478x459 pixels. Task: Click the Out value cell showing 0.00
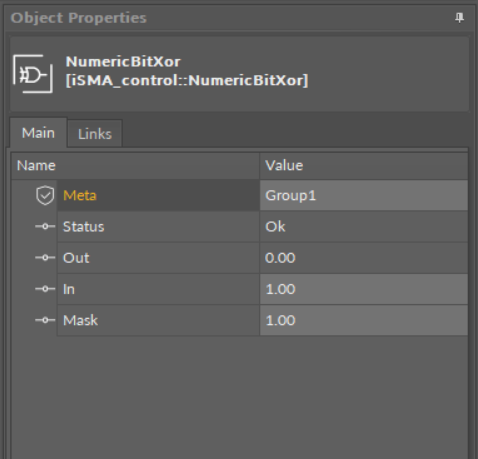pyautogui.click(x=364, y=258)
